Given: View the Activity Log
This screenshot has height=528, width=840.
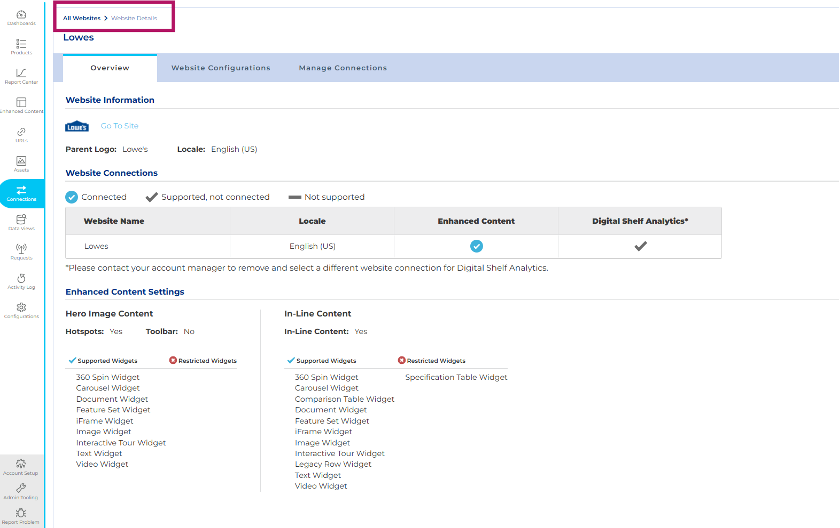Looking at the screenshot, I should (21, 281).
